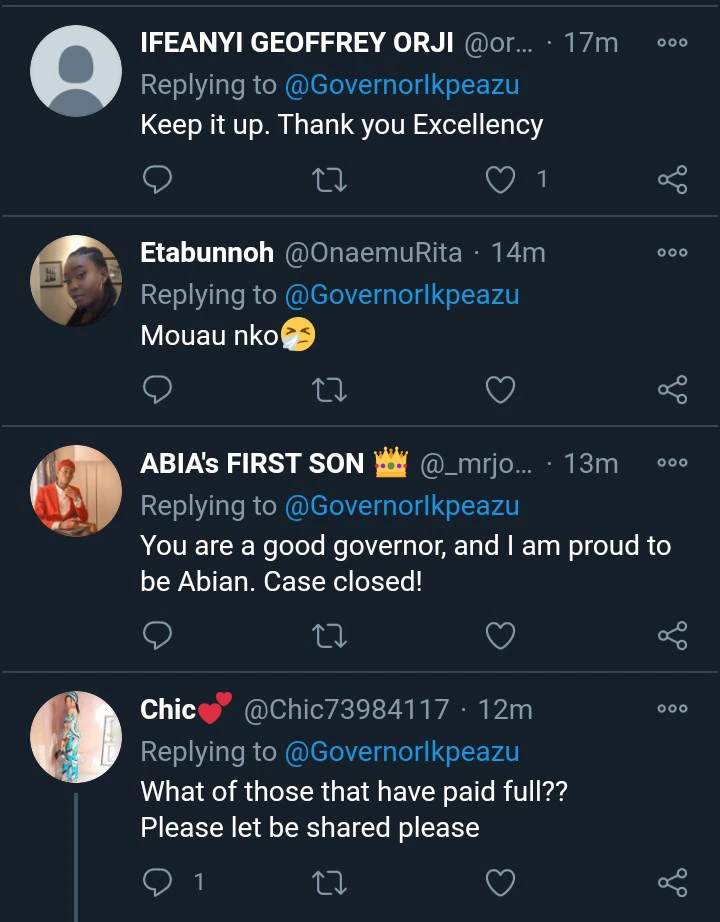Open more options on ABIA's FIRST SON tweet

tap(672, 463)
